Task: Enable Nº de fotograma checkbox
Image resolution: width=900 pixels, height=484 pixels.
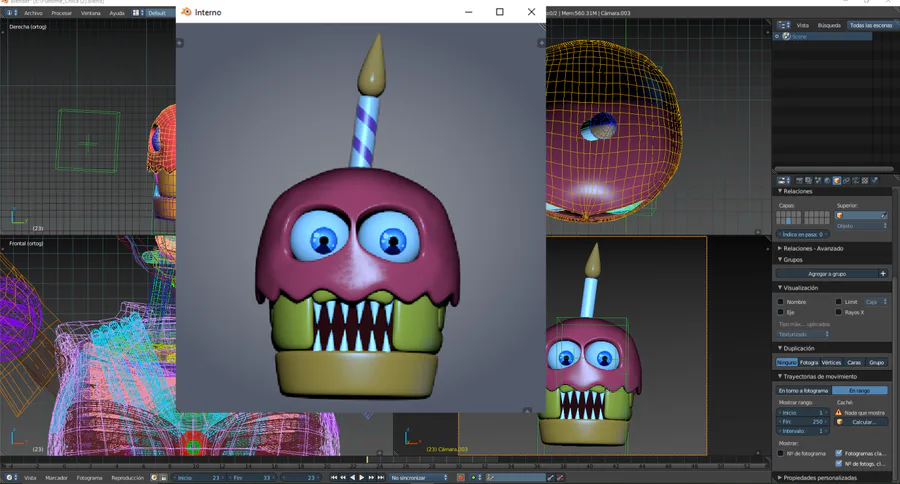Action: point(781,454)
